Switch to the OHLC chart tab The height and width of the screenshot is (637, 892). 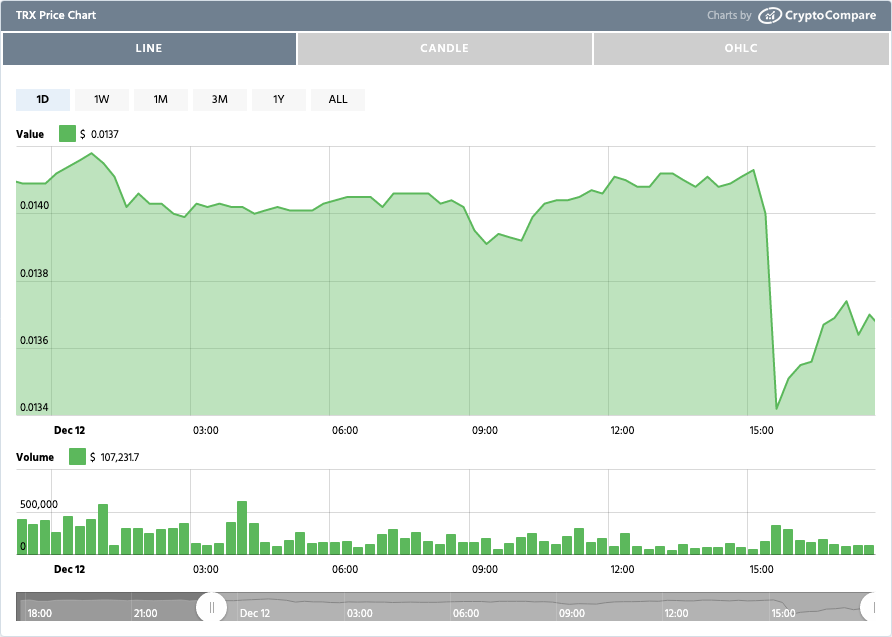(741, 48)
